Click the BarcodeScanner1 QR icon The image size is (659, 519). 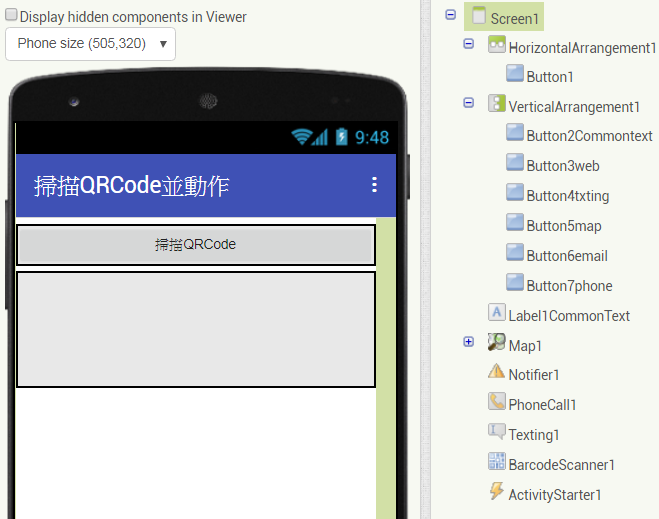click(496, 461)
